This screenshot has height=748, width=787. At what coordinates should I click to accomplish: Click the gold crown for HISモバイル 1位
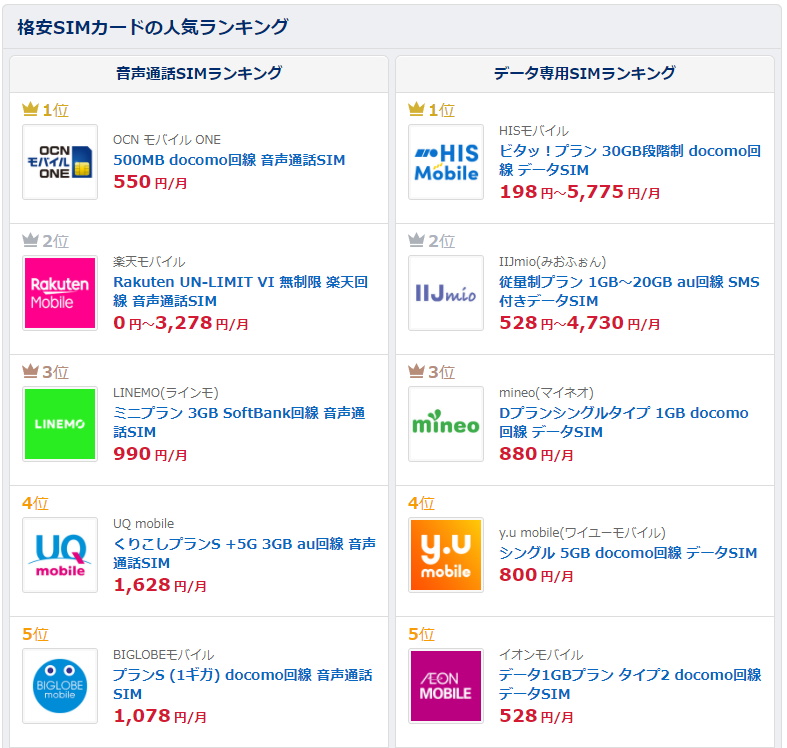point(417,109)
